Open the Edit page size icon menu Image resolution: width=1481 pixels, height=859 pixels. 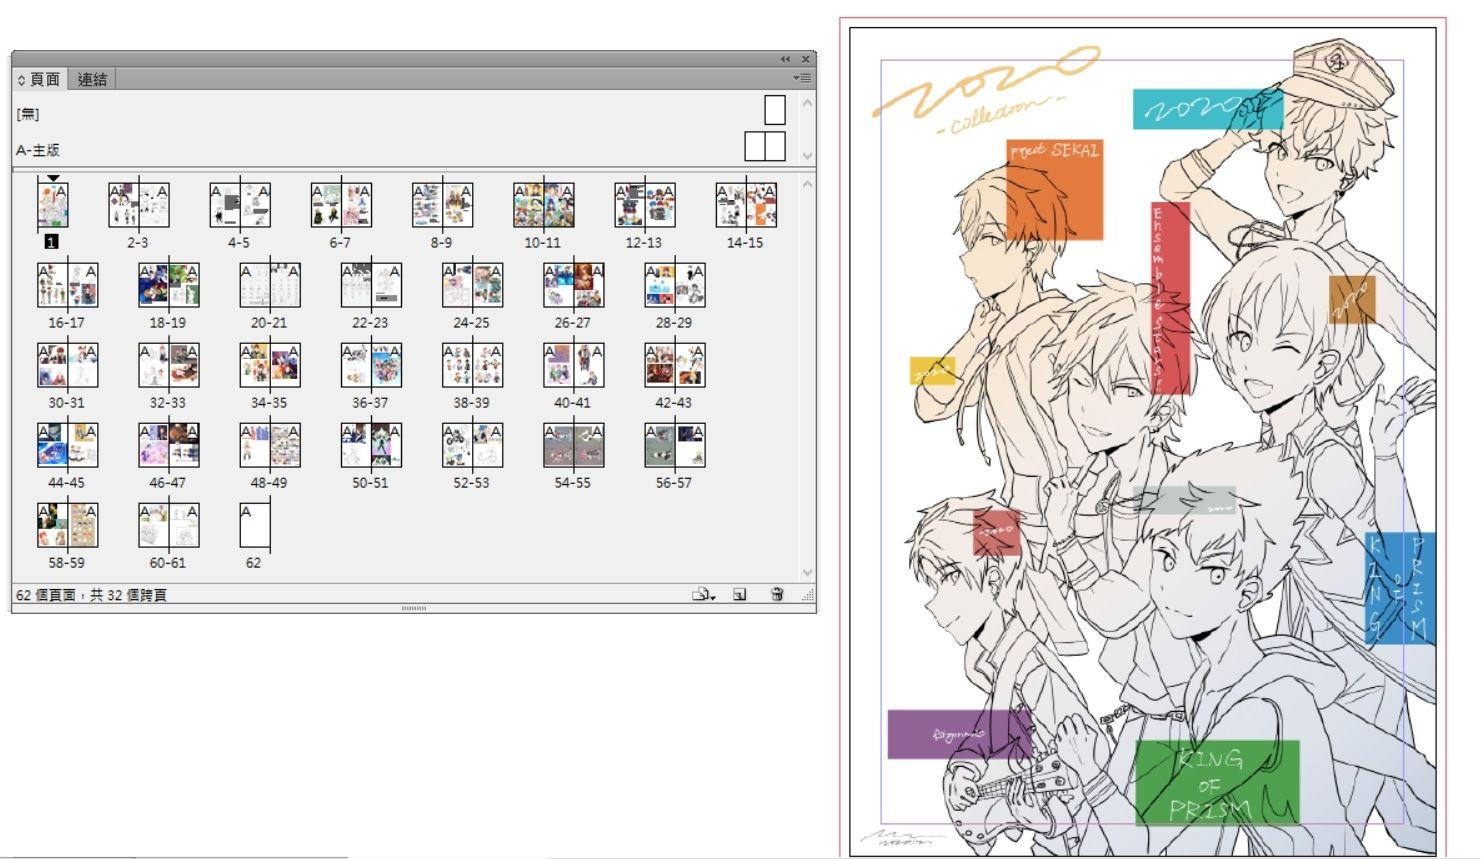704,594
